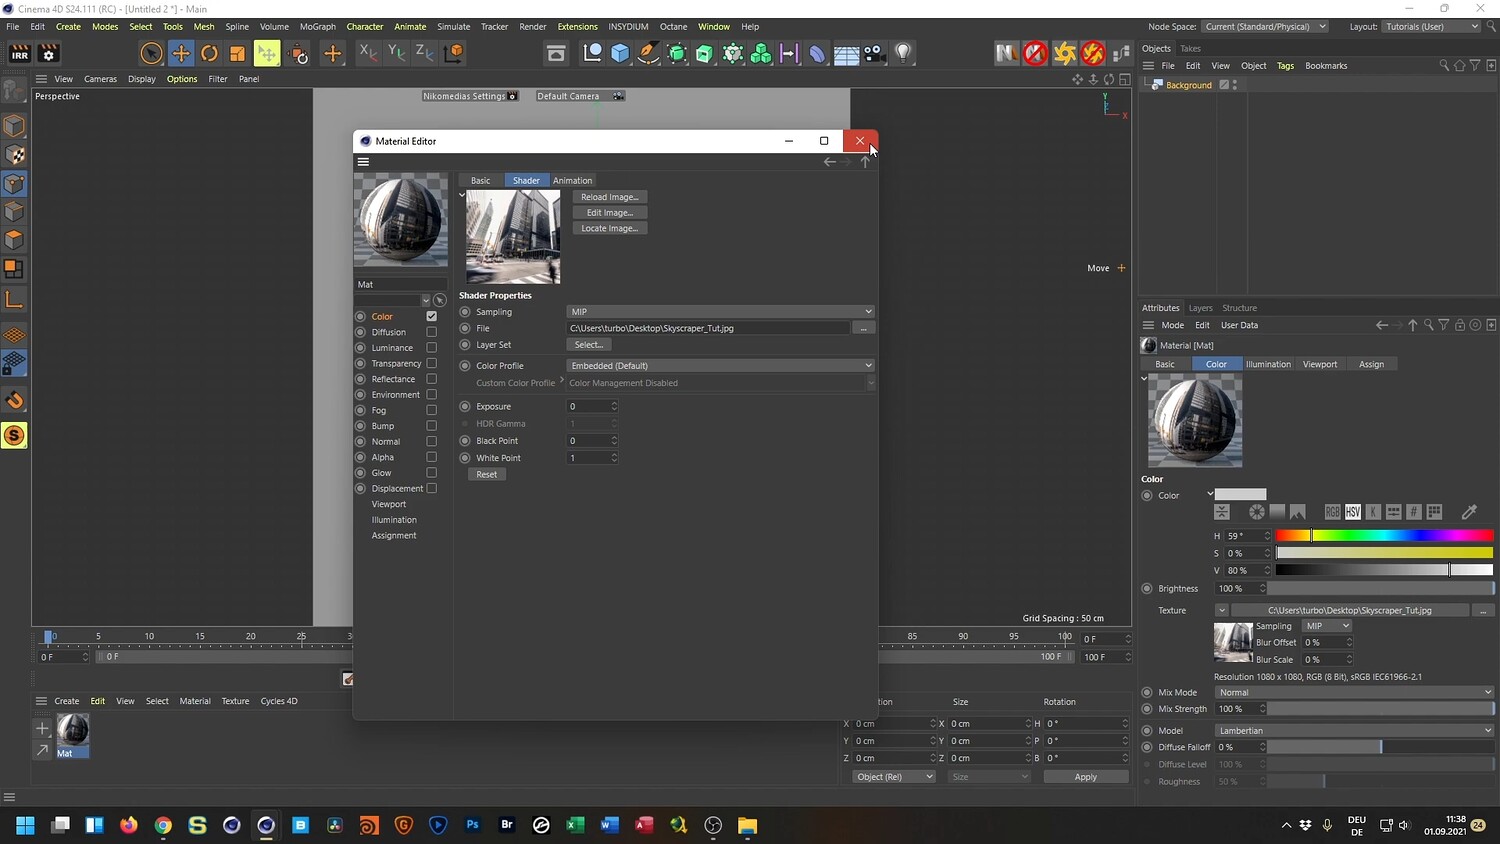Enable the Transparency channel checkbox
This screenshot has width=1500, height=844.
pos(431,363)
